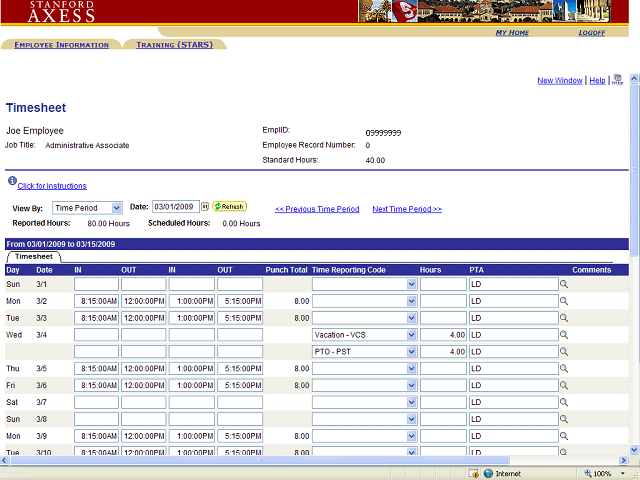Switch to the Employee Information tab

(61, 45)
